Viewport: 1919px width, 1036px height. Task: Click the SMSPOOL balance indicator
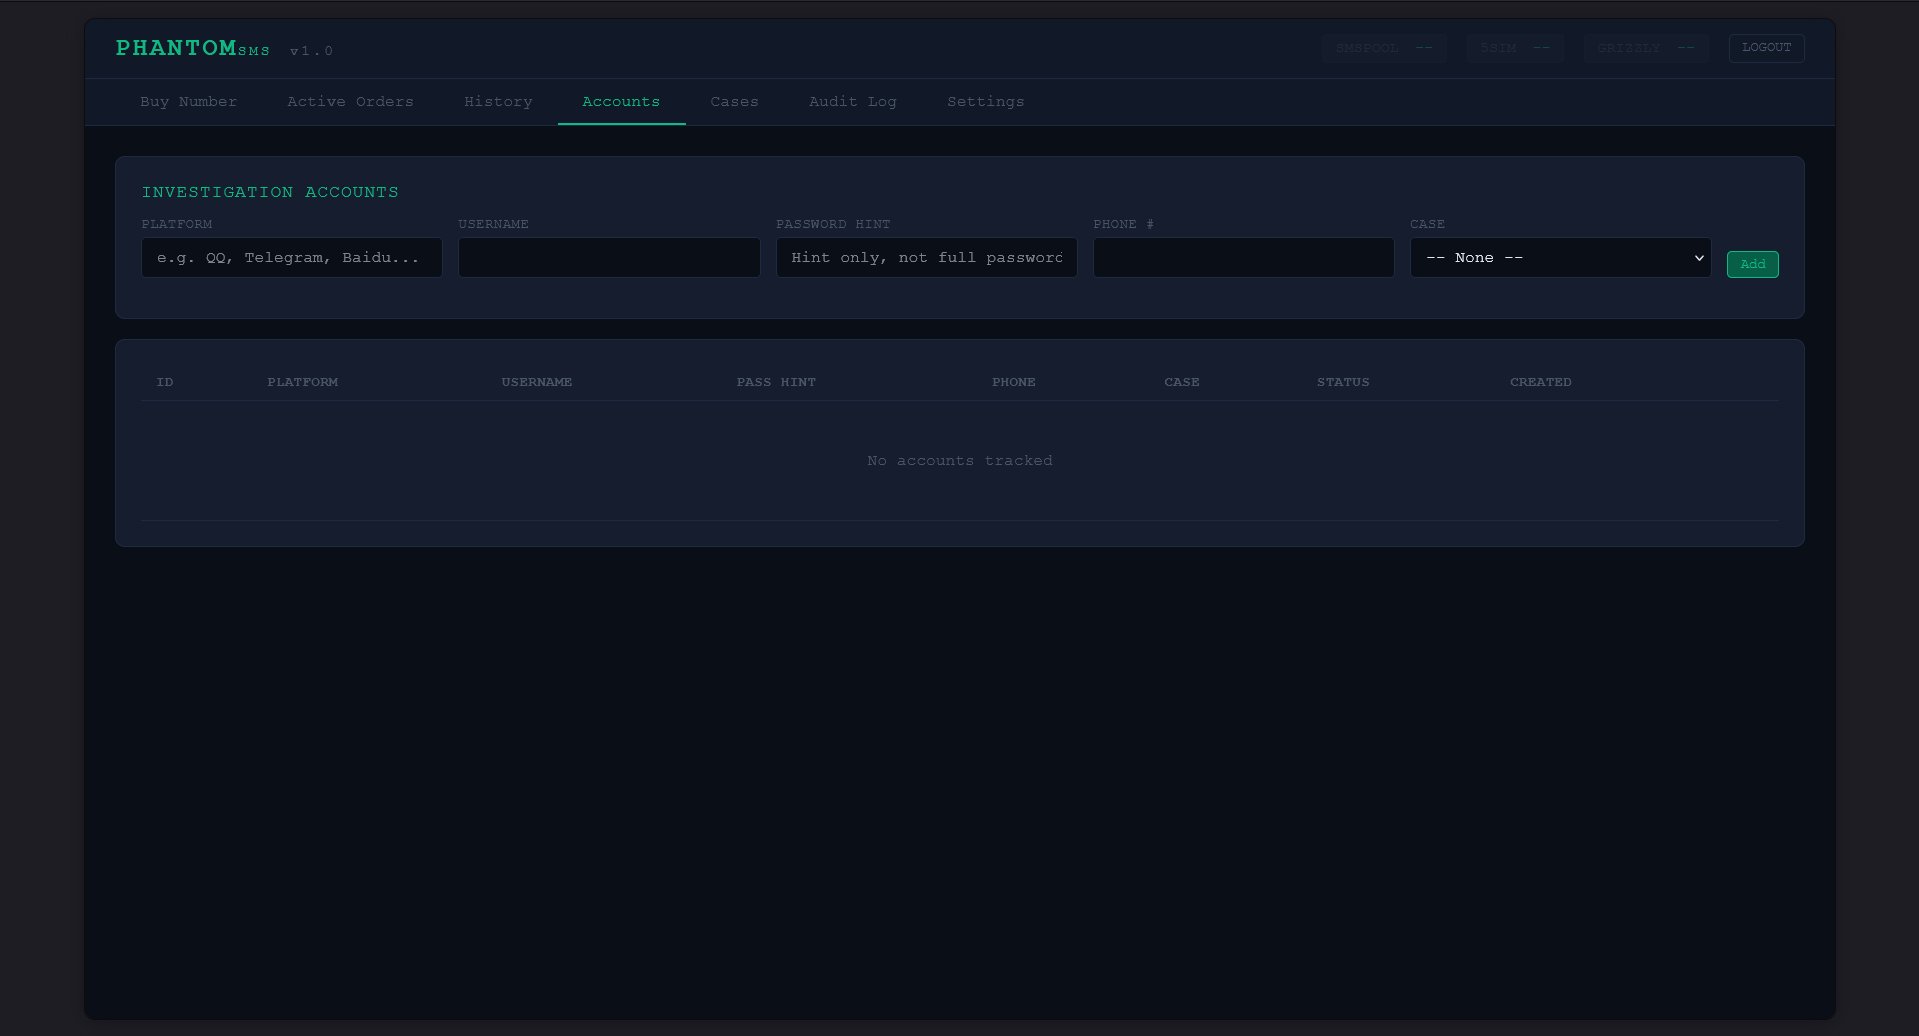pyautogui.click(x=1383, y=48)
